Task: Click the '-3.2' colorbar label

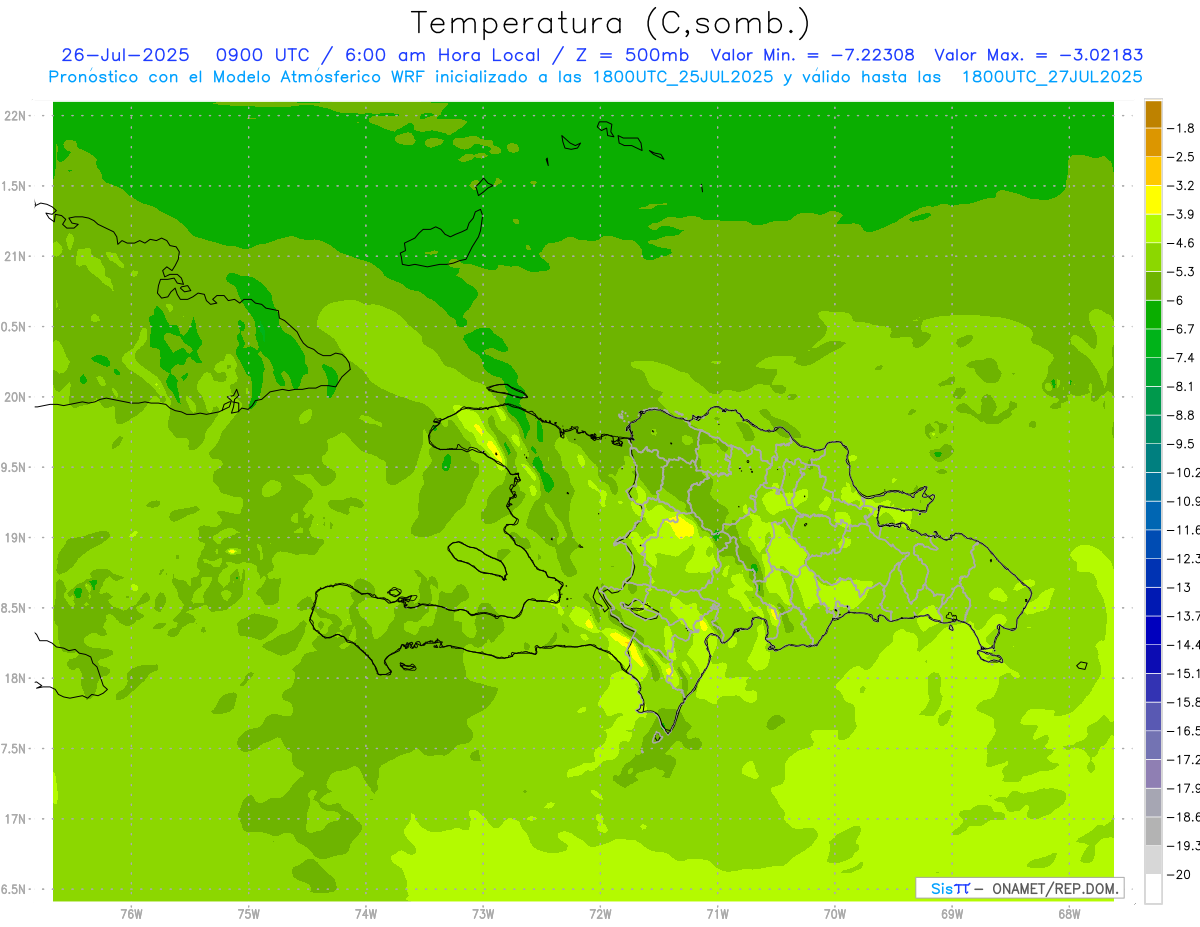Action: coord(1181,186)
